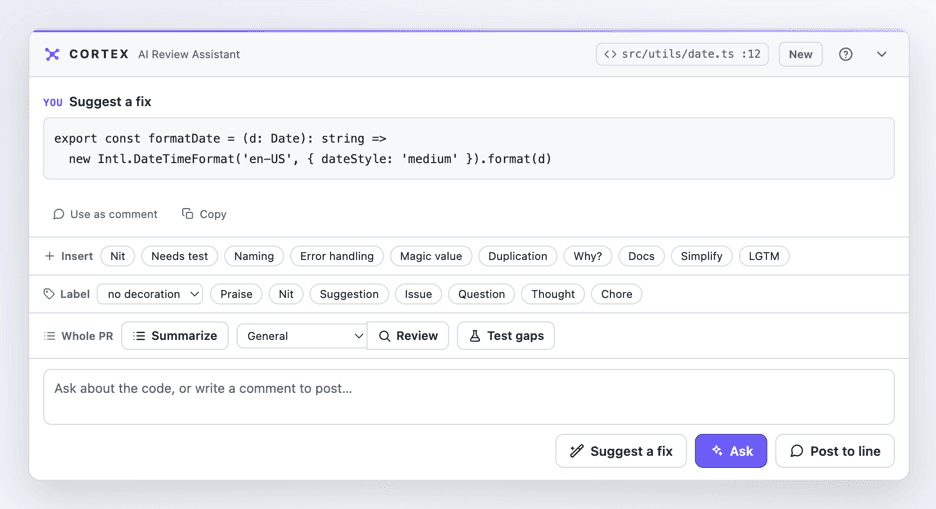Insert the Duplication snippet
Viewport: 936px width, 509px height.
click(518, 256)
